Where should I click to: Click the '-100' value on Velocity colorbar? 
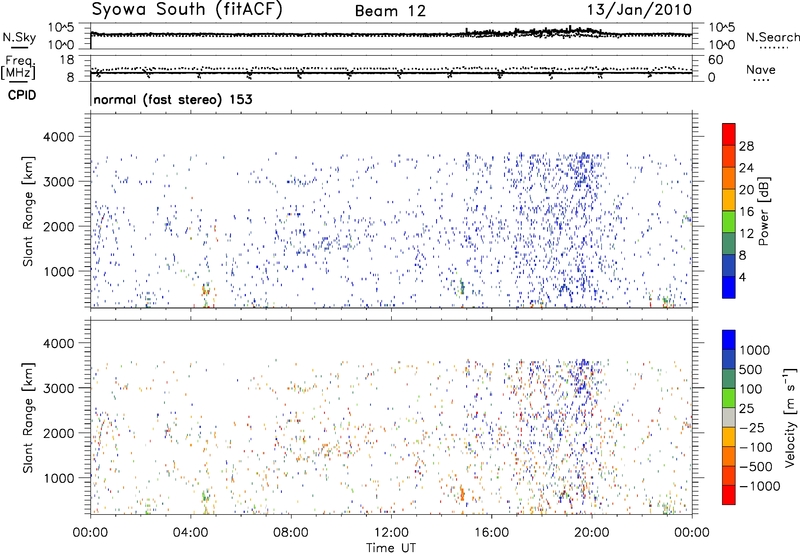click(756, 447)
